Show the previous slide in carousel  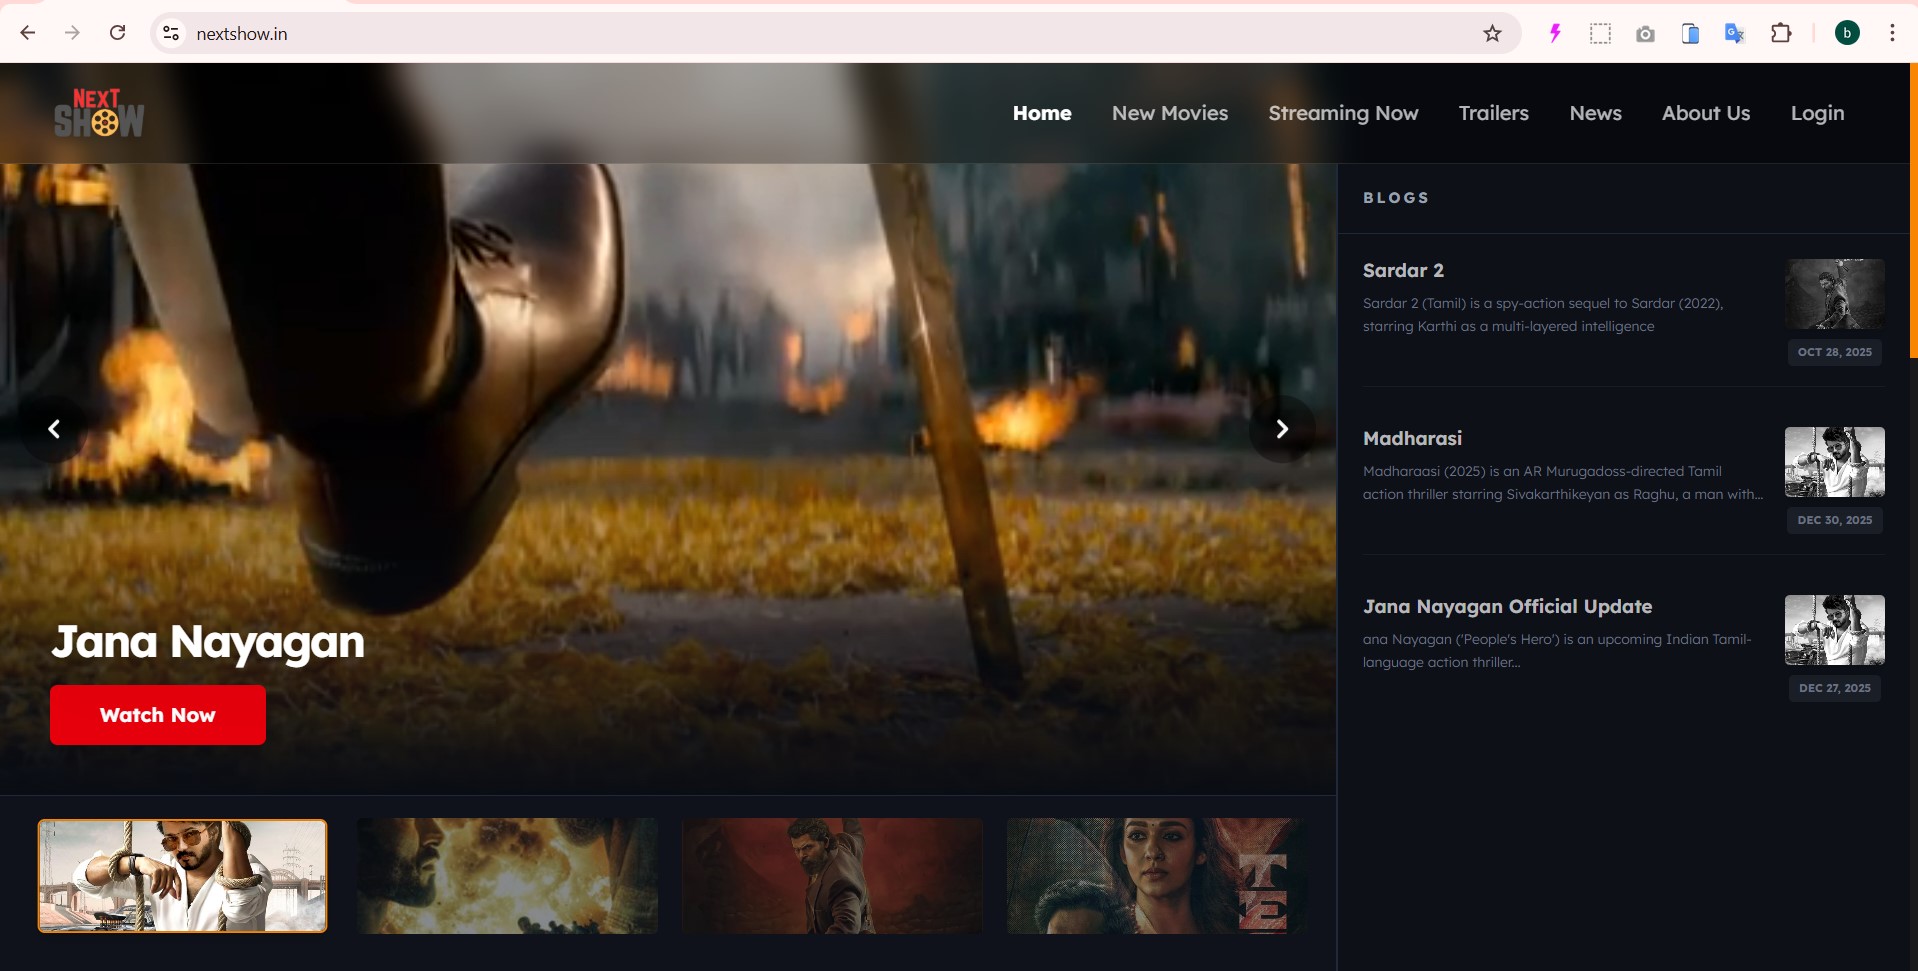pyautogui.click(x=55, y=429)
